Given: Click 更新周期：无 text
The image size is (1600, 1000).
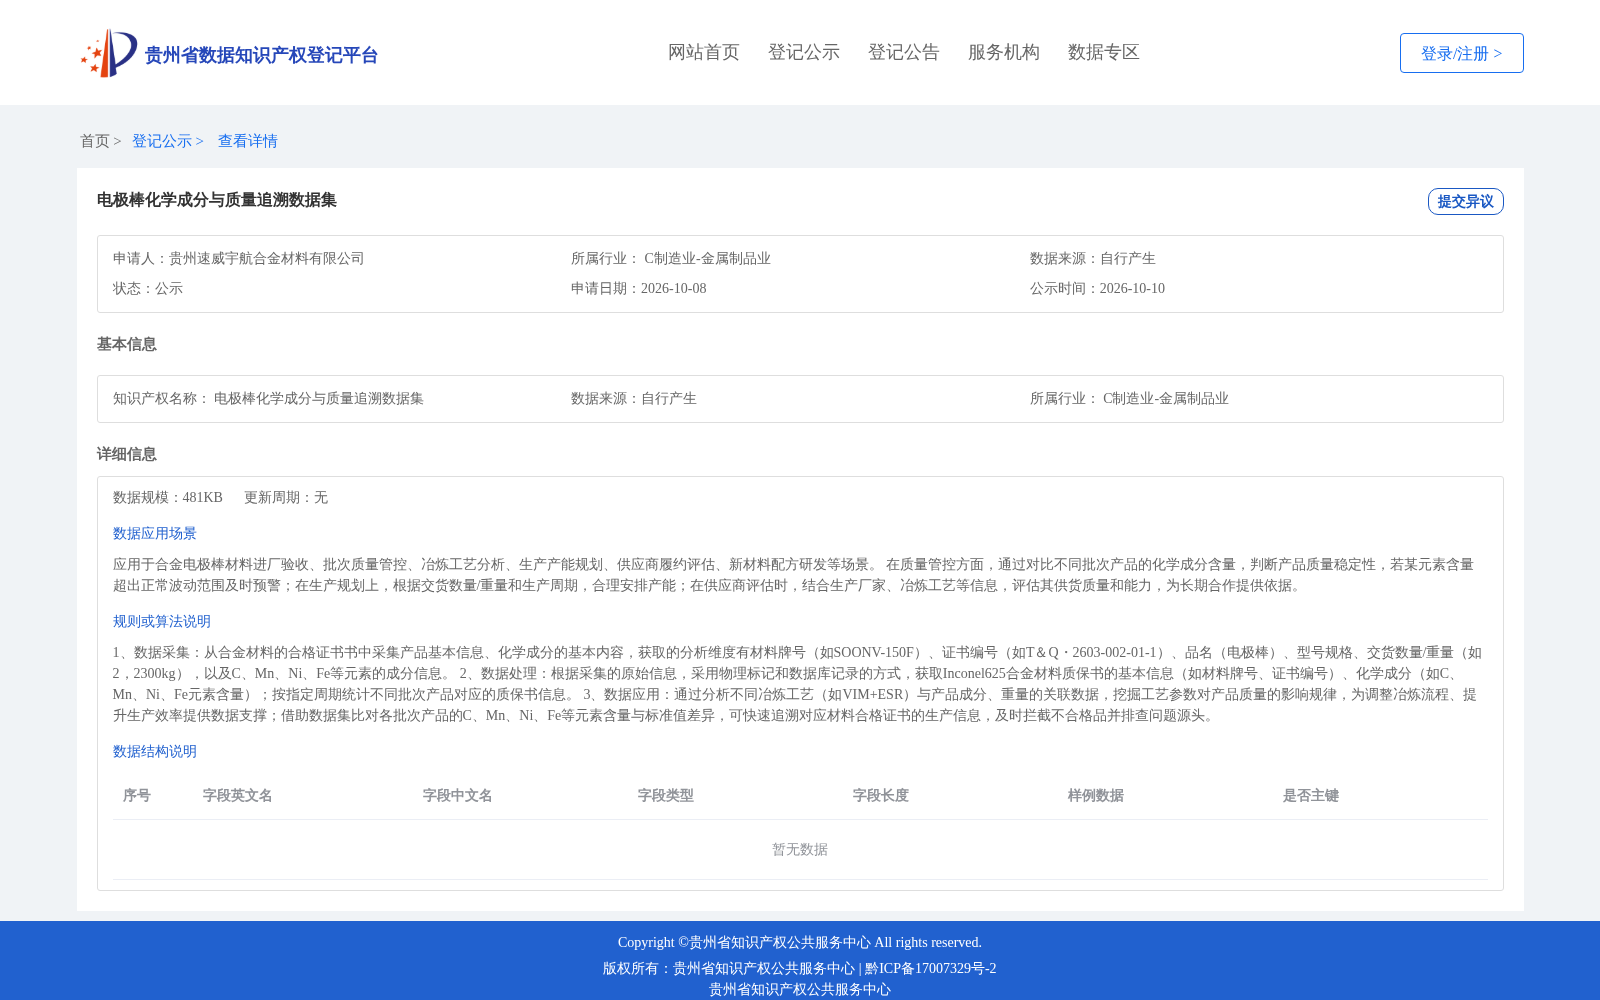Looking at the screenshot, I should 286,497.
